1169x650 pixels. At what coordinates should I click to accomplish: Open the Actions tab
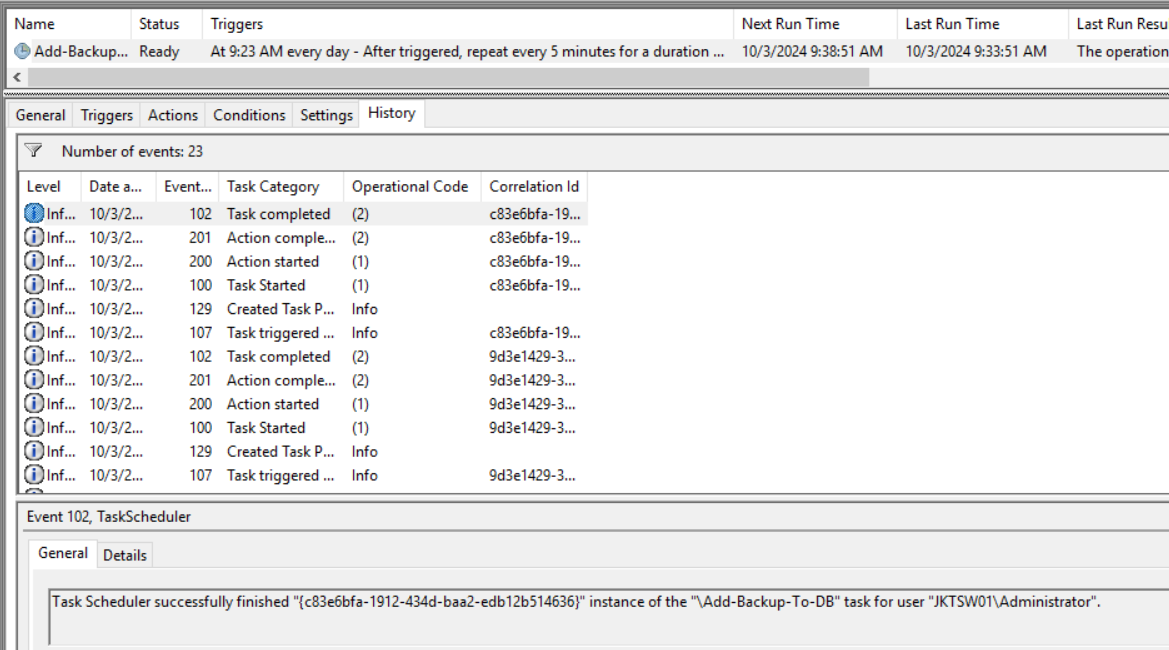click(173, 115)
